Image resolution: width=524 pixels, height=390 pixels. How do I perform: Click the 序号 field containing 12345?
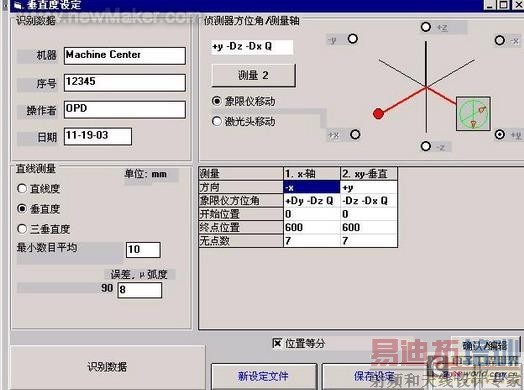125,83
